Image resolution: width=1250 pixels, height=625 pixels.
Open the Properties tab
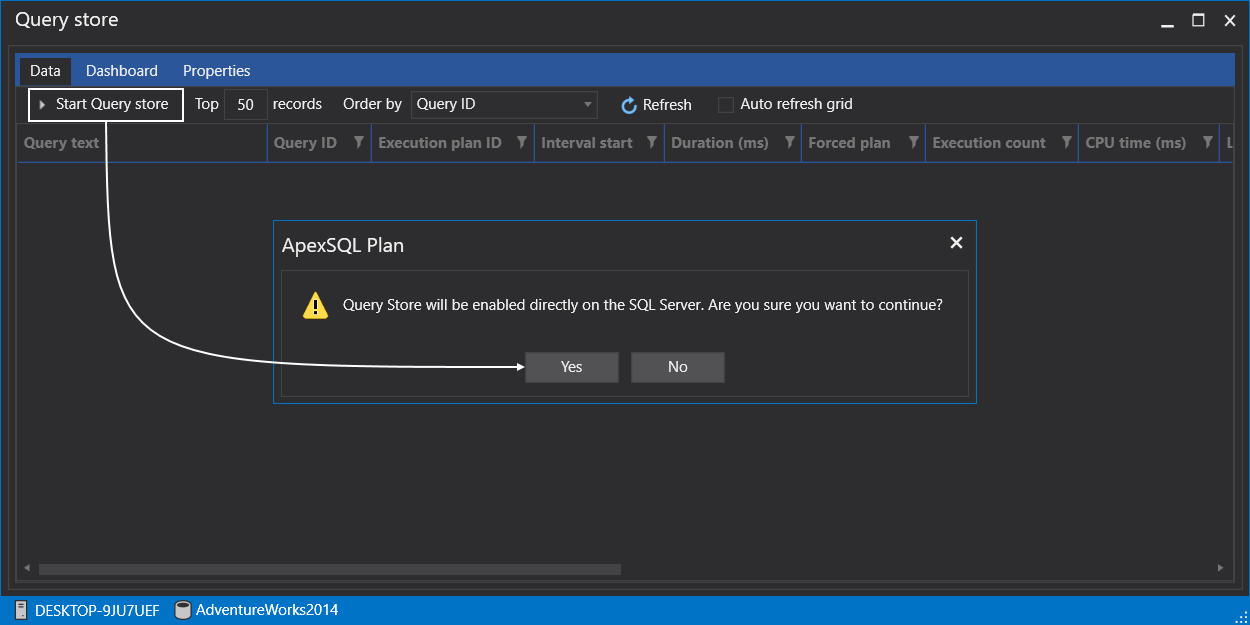pyautogui.click(x=216, y=71)
